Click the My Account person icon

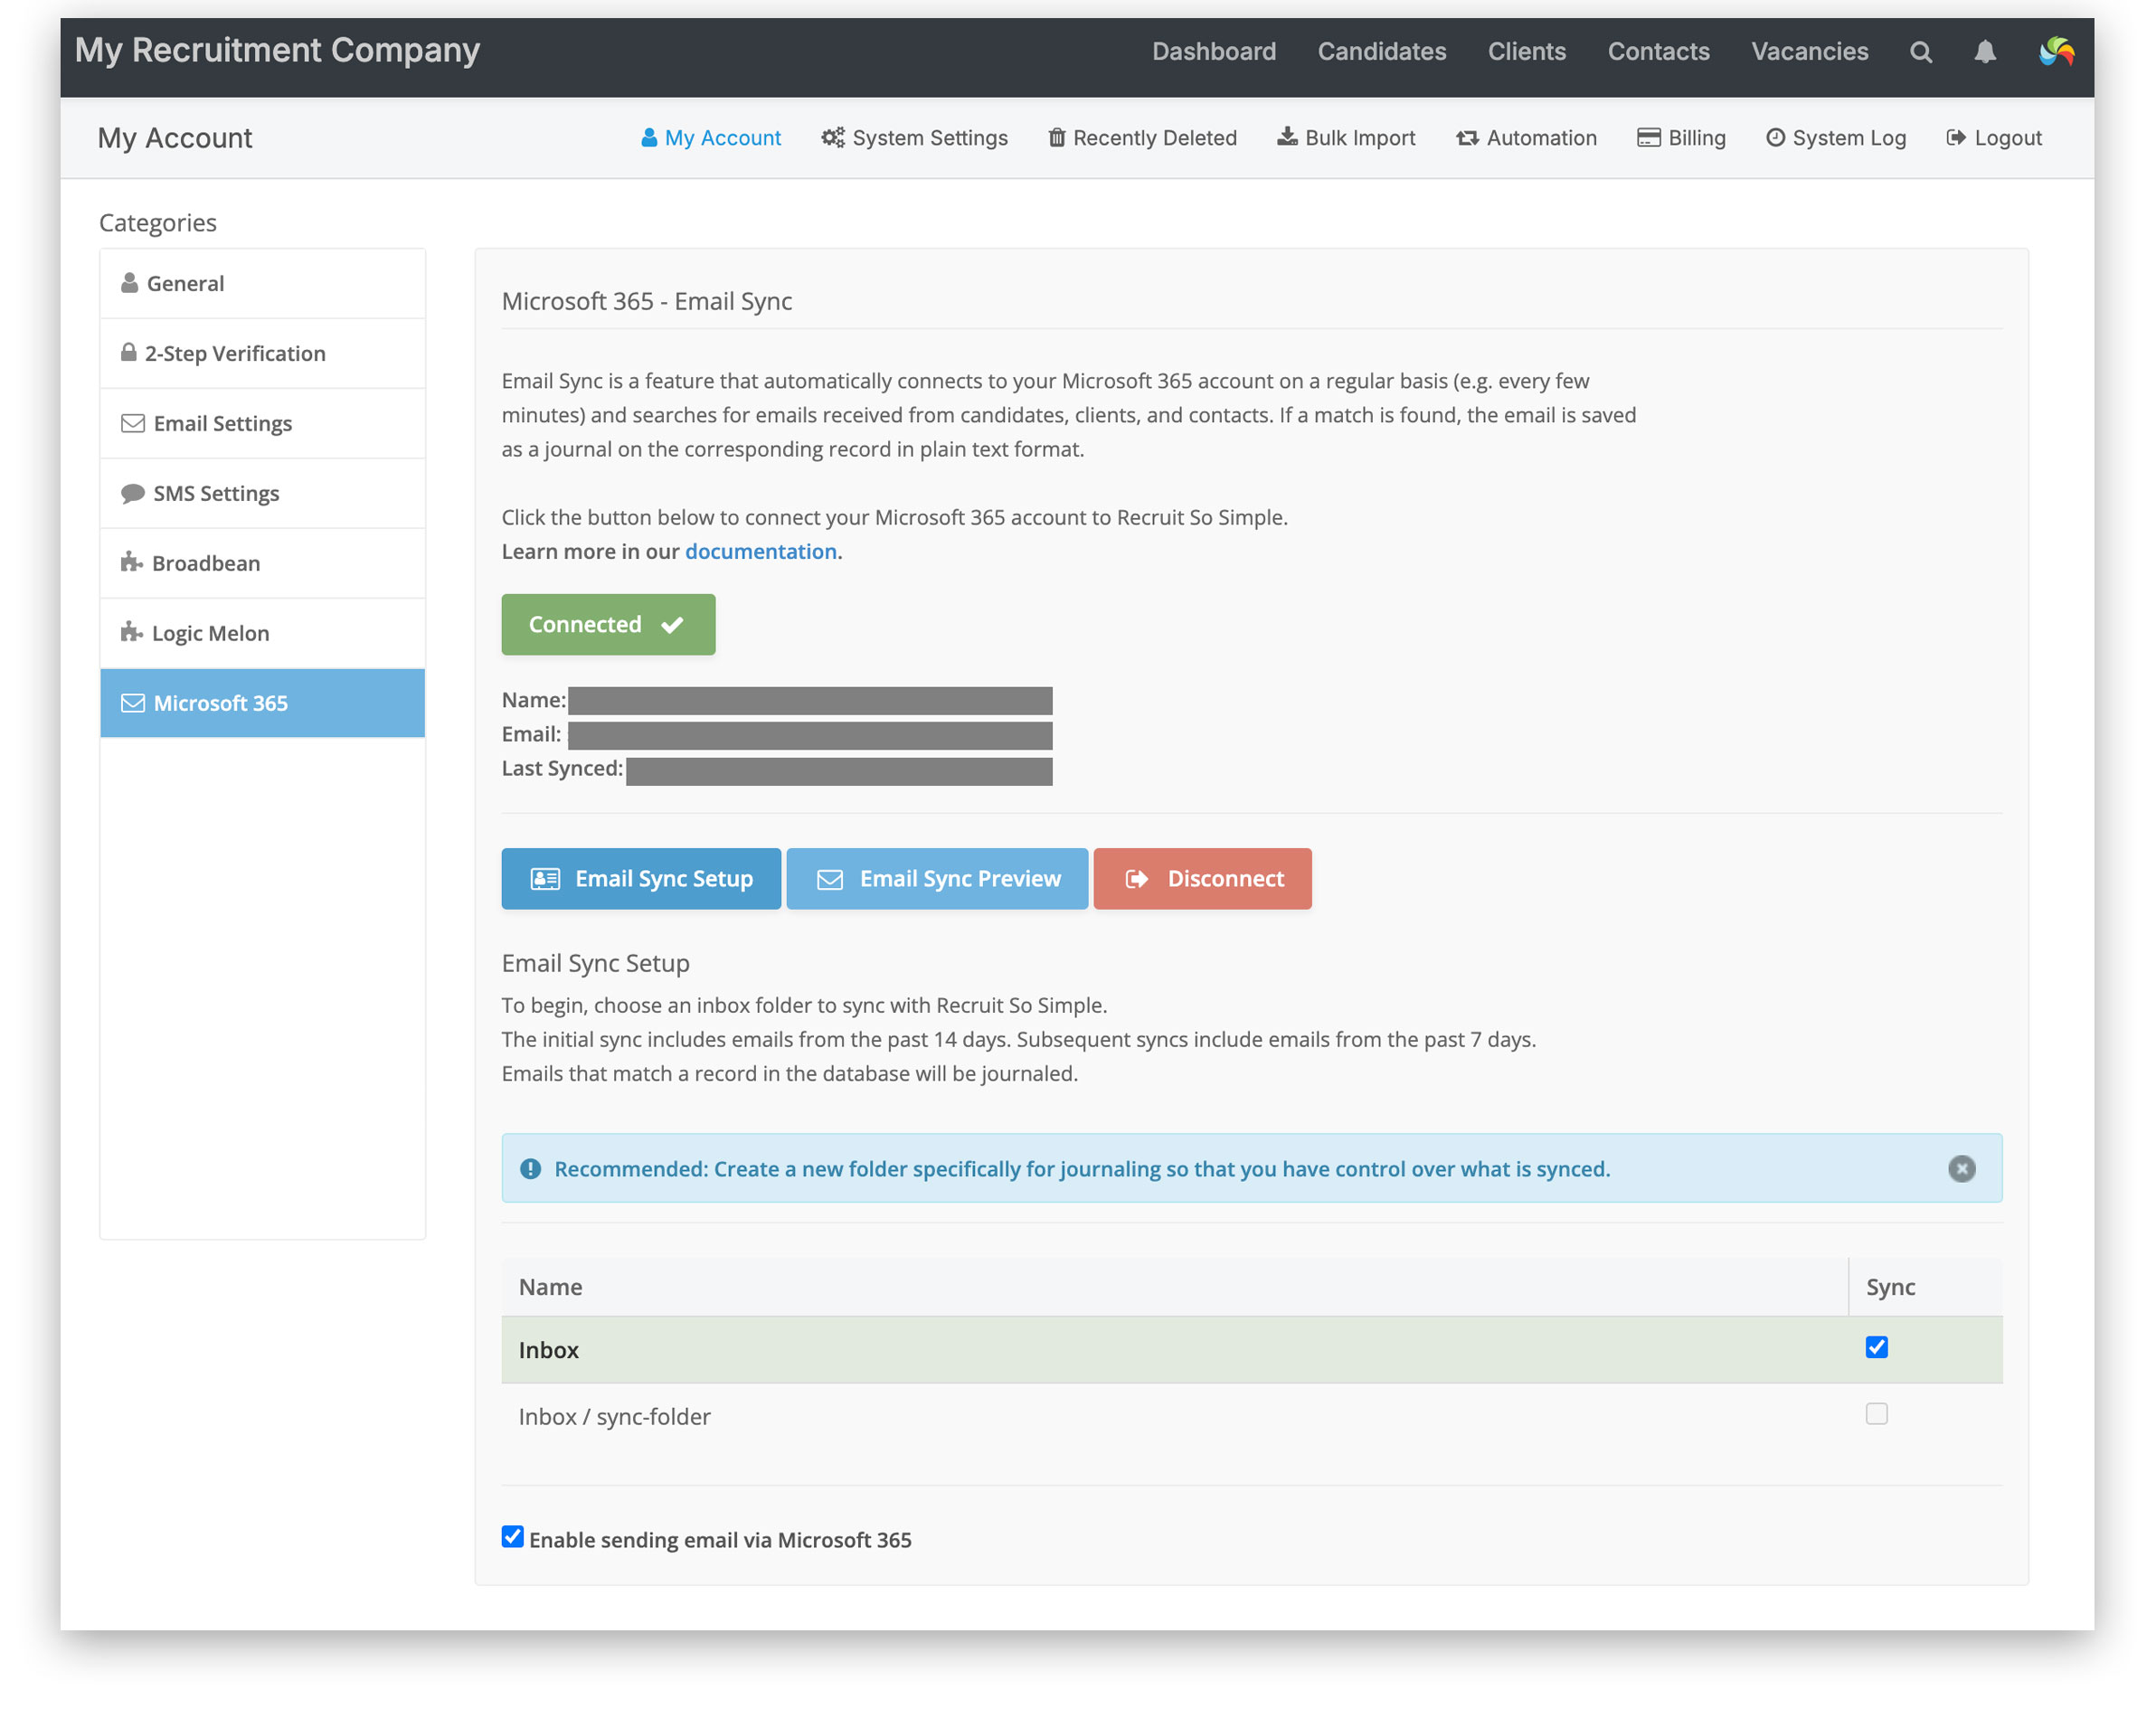point(649,138)
